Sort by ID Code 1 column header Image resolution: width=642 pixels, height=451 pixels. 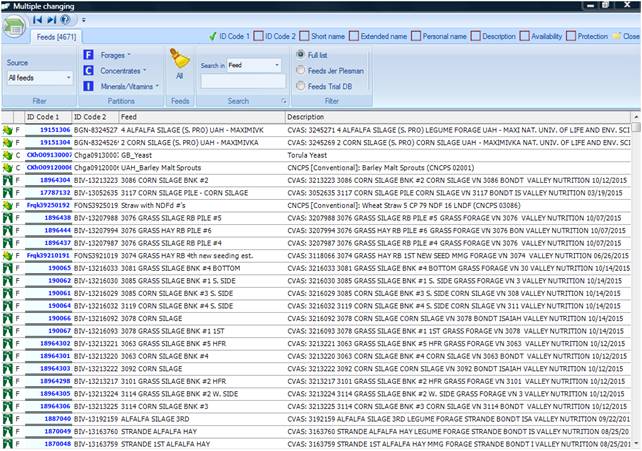tap(48, 117)
